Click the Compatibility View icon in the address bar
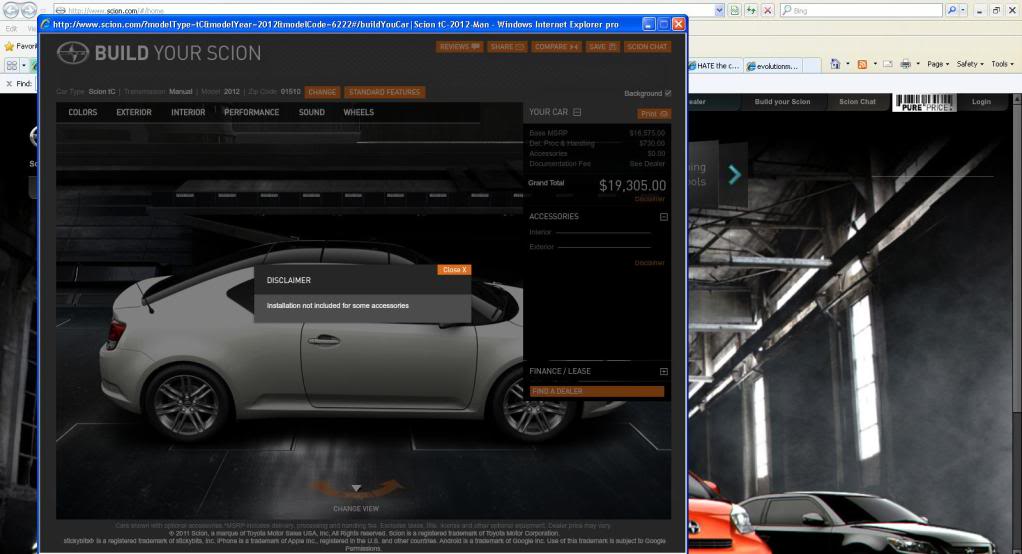This screenshot has width=1022, height=554. [735, 10]
